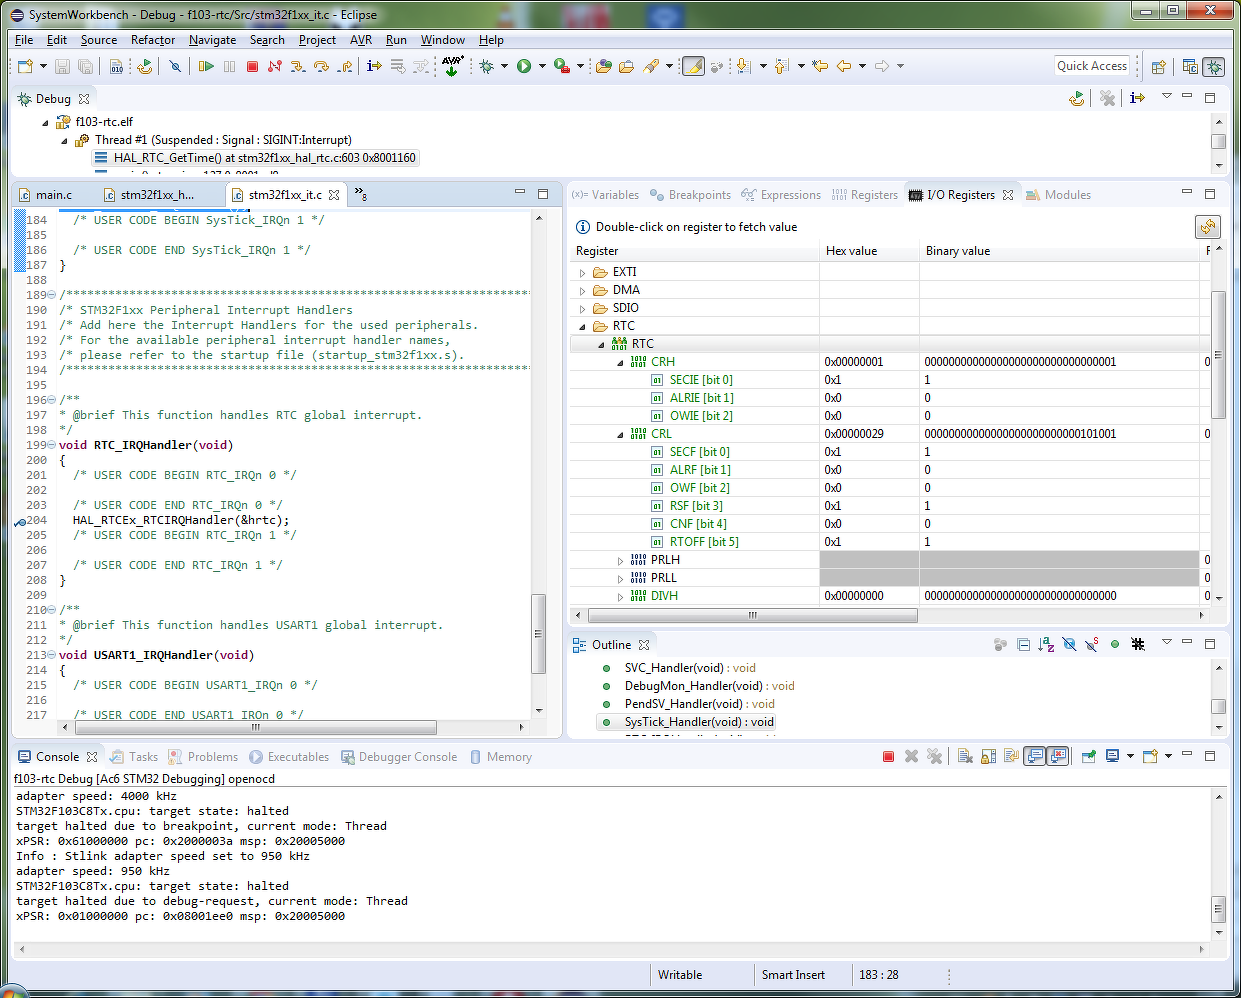Image resolution: width=1241 pixels, height=998 pixels.
Task: Terminate the debug session with Stop icon
Action: [x=252, y=66]
